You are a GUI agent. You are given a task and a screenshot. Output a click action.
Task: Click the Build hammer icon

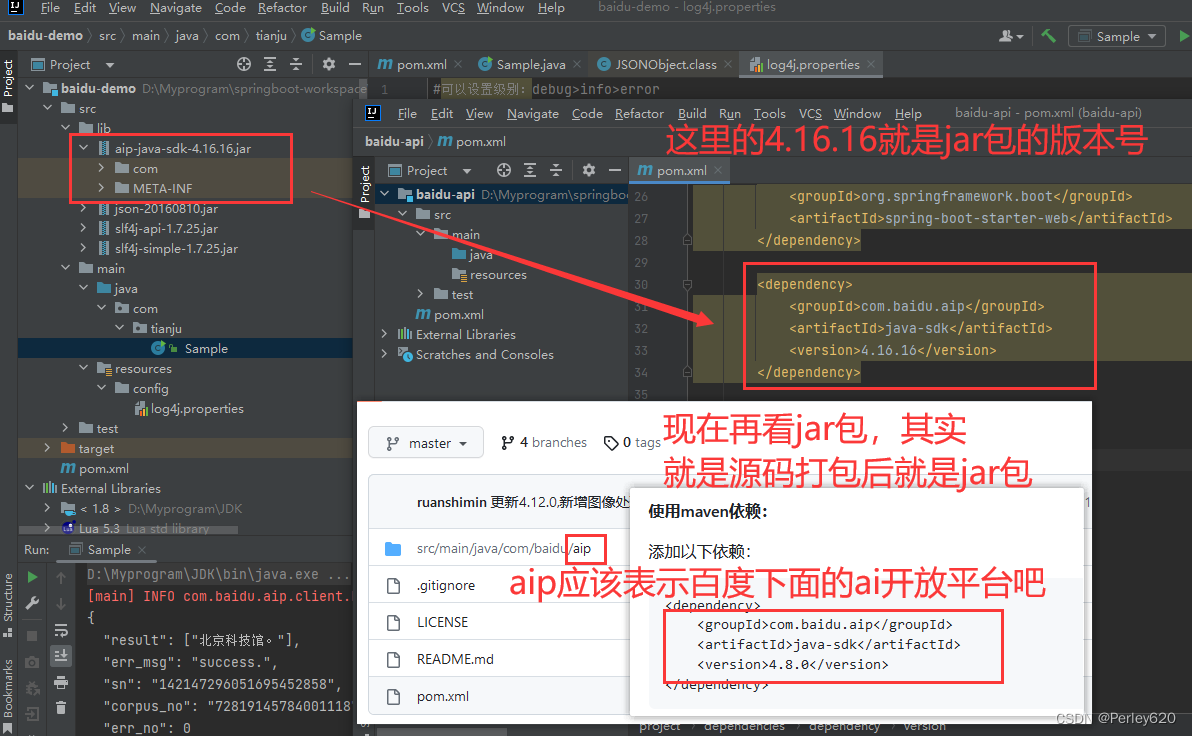(1048, 36)
